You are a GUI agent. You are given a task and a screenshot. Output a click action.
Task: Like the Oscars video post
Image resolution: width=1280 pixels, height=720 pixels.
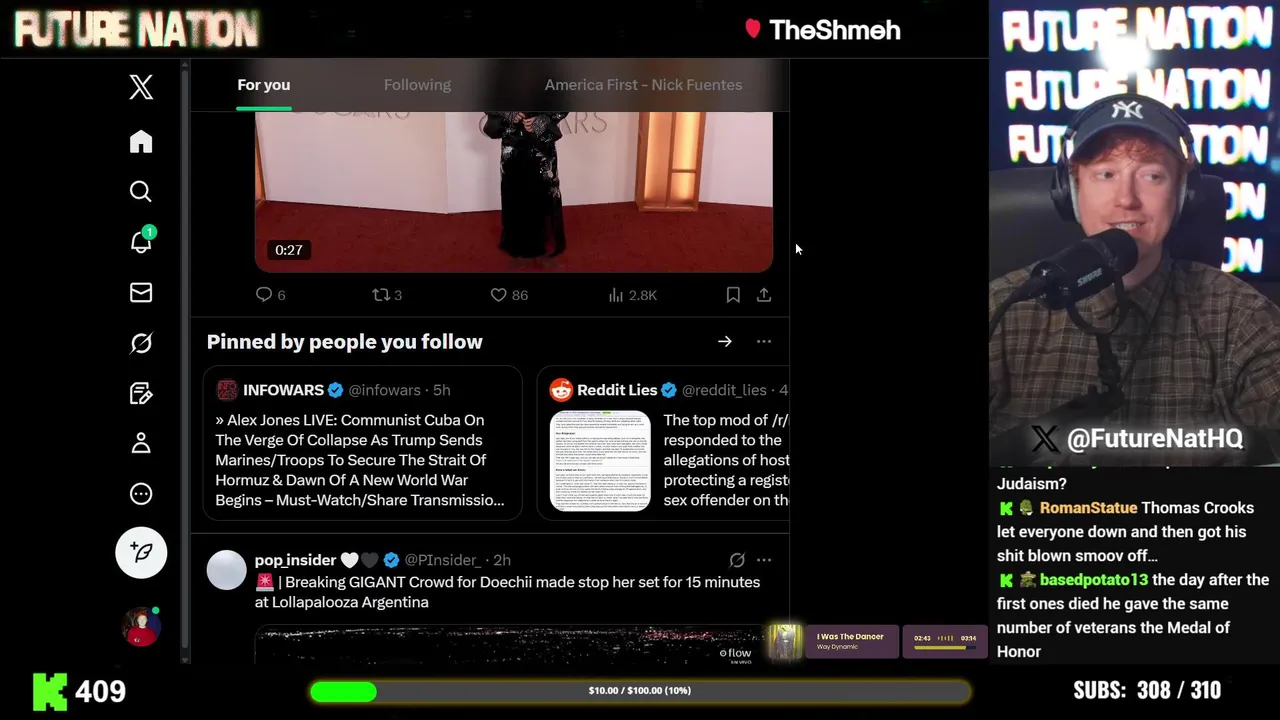[x=509, y=294]
